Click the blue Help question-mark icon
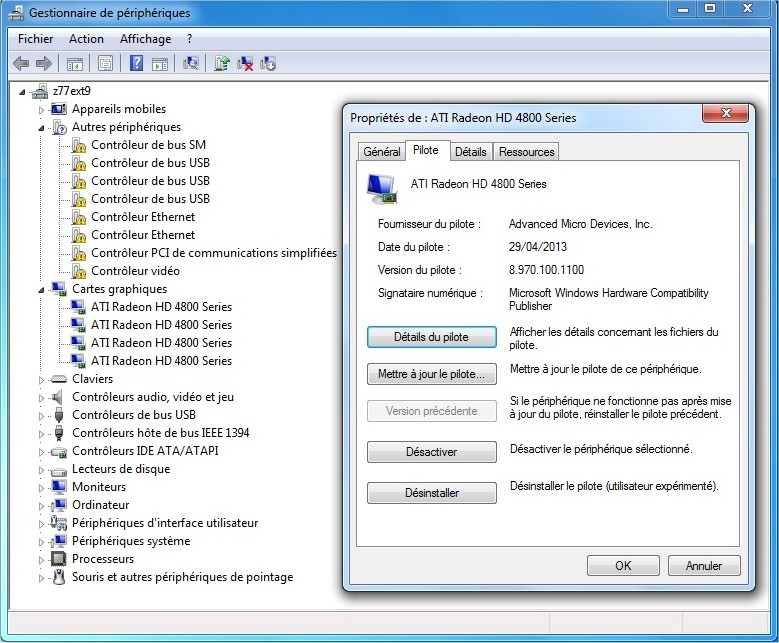Image resolution: width=779 pixels, height=643 pixels. tap(136, 64)
